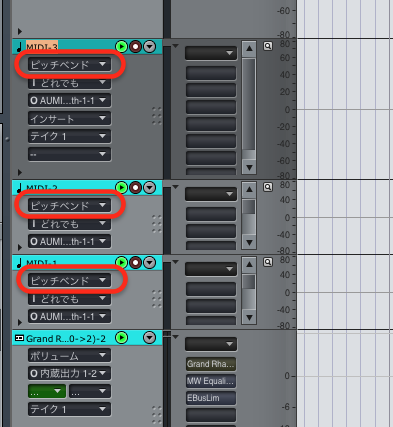Open the 内蔵出力 1-2 output dropdown
This screenshot has width=393, height=427.
(x=69, y=373)
